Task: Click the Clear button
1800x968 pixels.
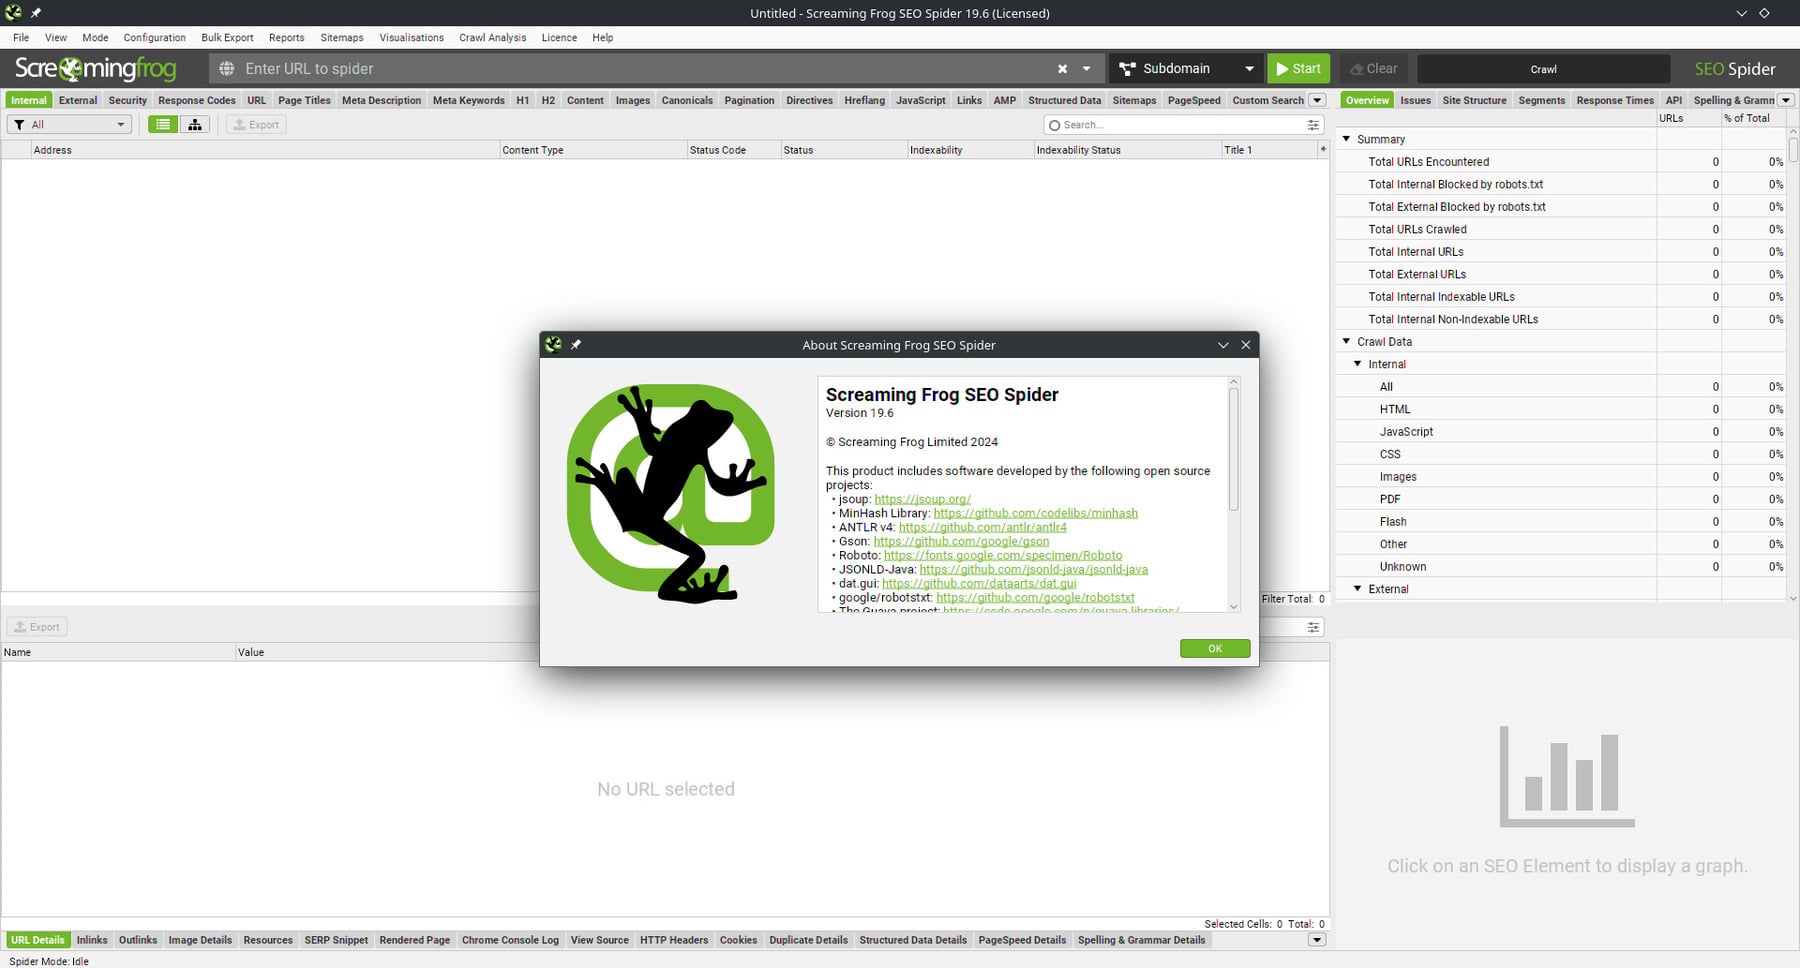Action: (x=1373, y=69)
